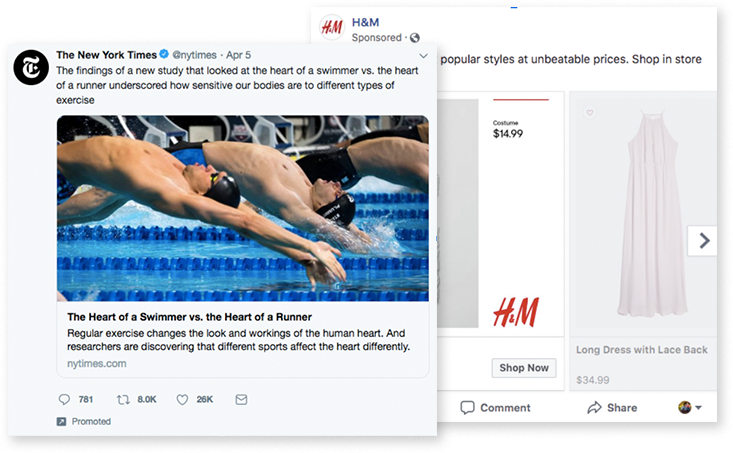Open the profile selector dropdown arrow
Screen dimensions: 733x453
(698, 408)
